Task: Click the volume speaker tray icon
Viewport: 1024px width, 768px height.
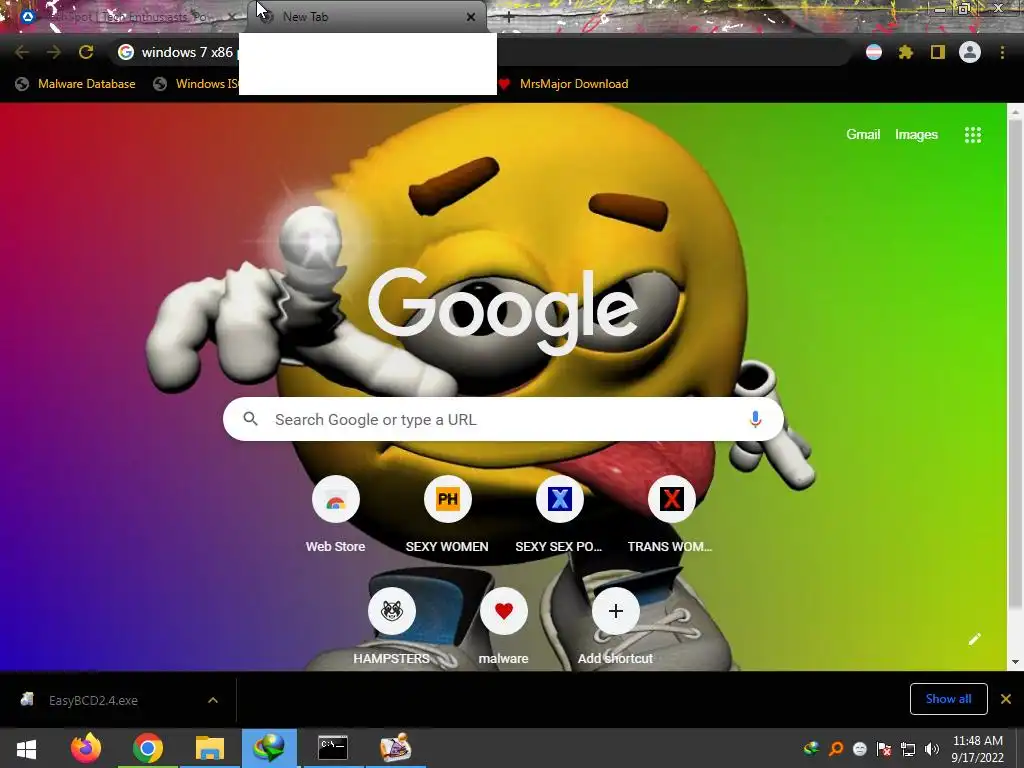Action: (x=931, y=749)
